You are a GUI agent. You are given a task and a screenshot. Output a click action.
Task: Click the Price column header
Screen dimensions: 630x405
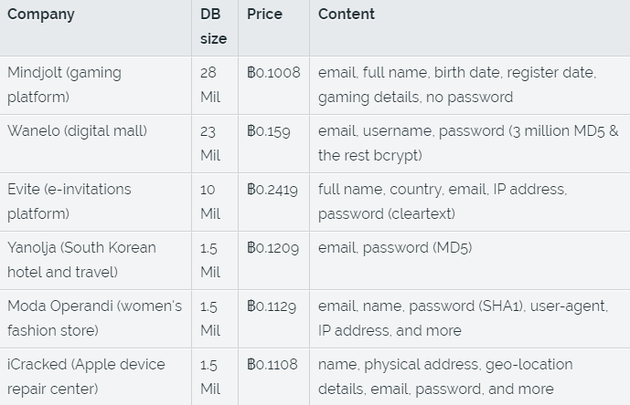point(264,14)
